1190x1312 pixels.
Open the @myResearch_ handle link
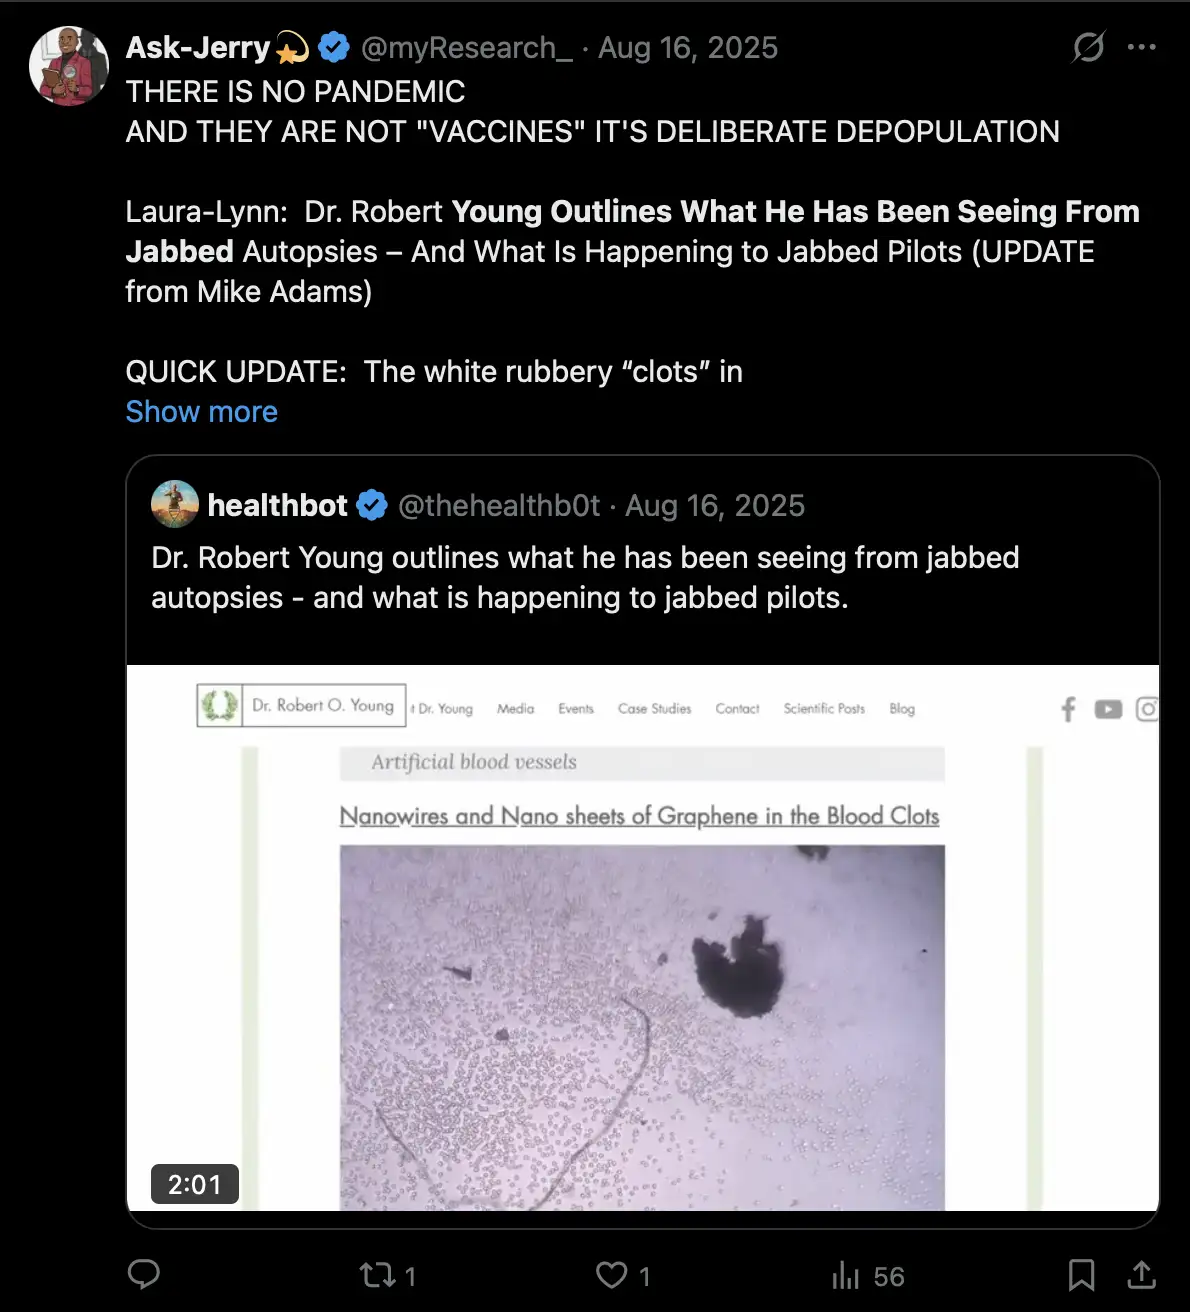[x=466, y=47]
